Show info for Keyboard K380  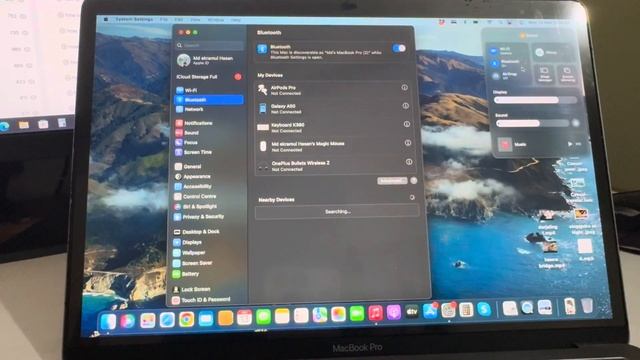point(407,124)
